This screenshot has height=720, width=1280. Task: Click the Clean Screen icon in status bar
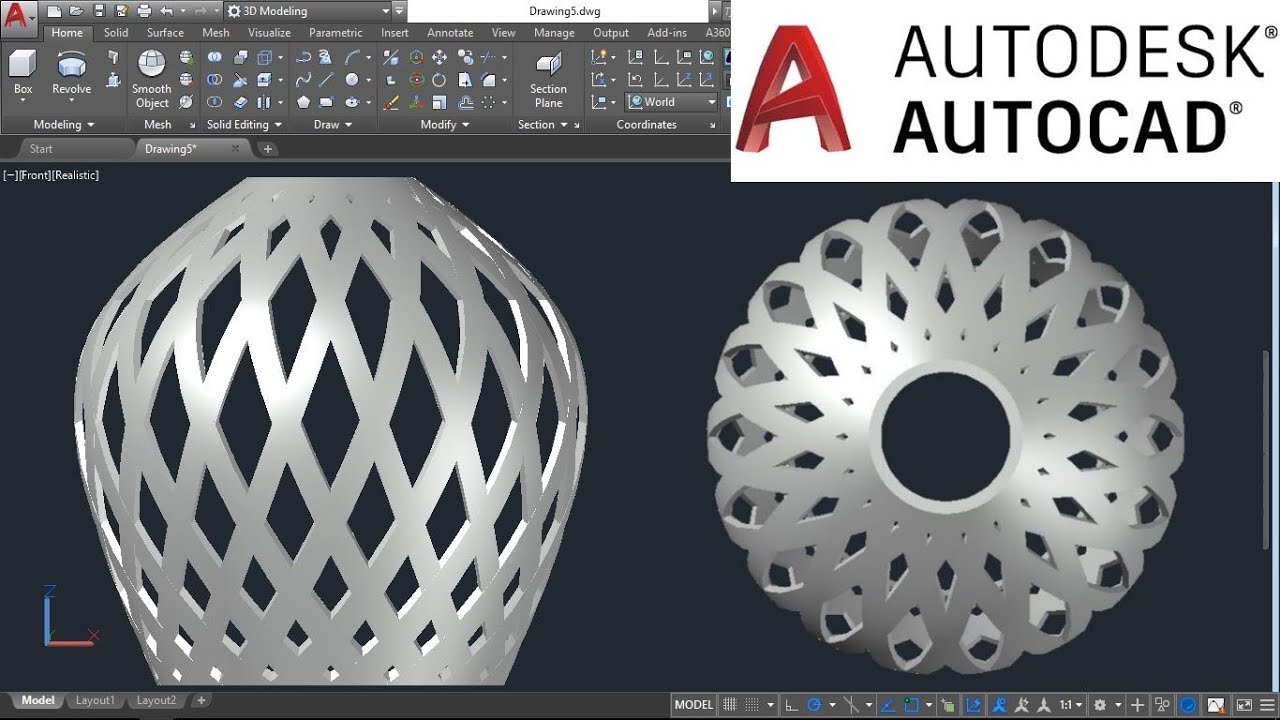1243,705
